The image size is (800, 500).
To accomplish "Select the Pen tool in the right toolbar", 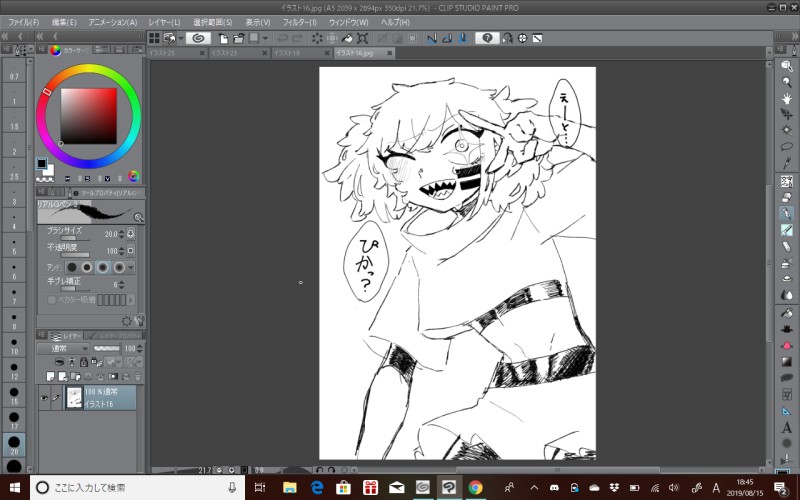I will (x=786, y=213).
